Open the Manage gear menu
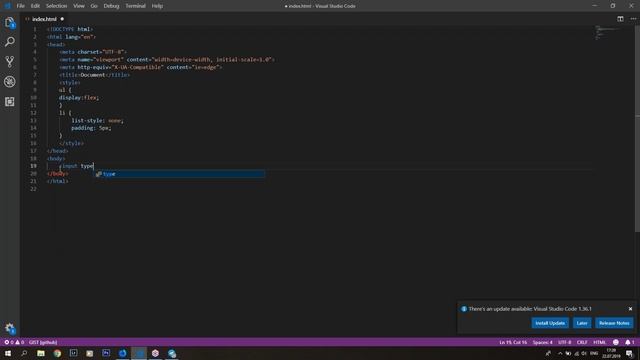The image size is (640, 360). [x=10, y=328]
